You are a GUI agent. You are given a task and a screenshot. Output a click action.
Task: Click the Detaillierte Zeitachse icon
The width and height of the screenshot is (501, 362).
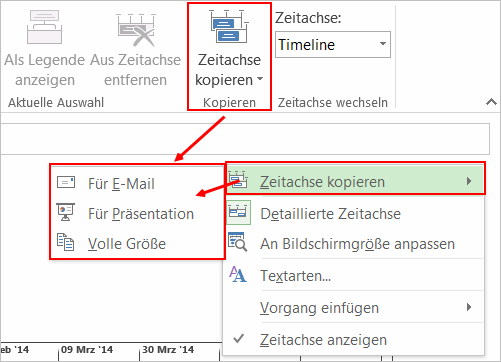tap(238, 212)
